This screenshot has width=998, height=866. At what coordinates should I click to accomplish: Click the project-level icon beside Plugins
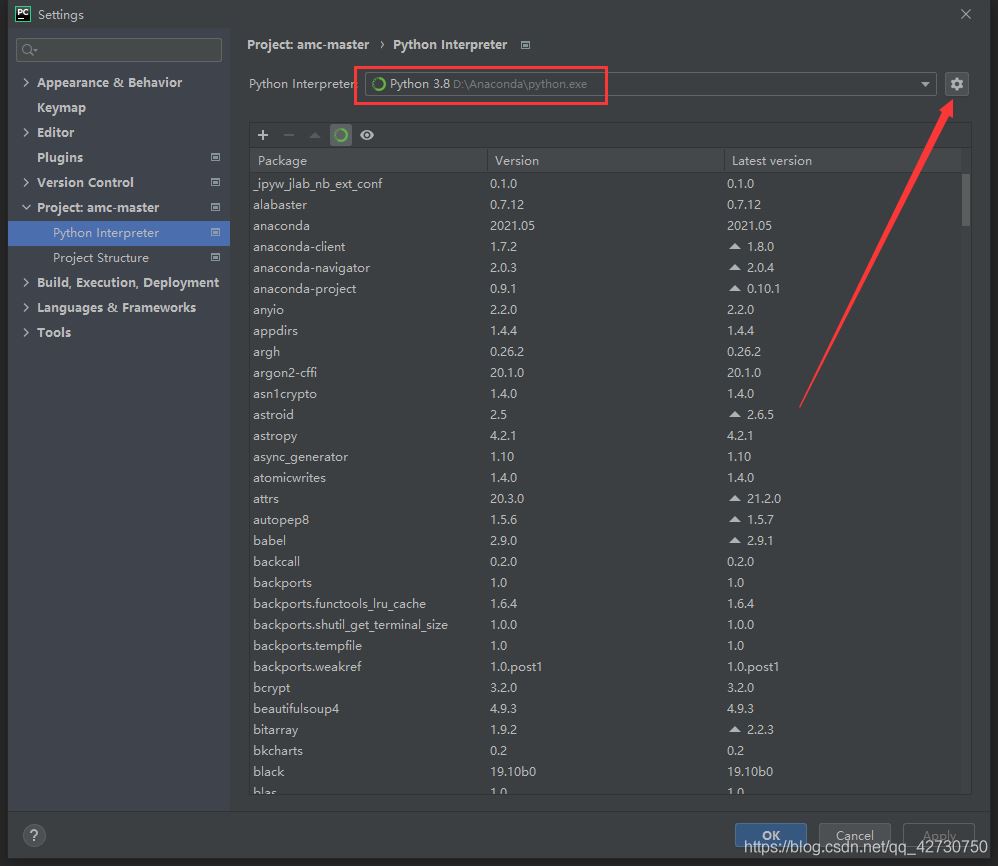point(215,158)
